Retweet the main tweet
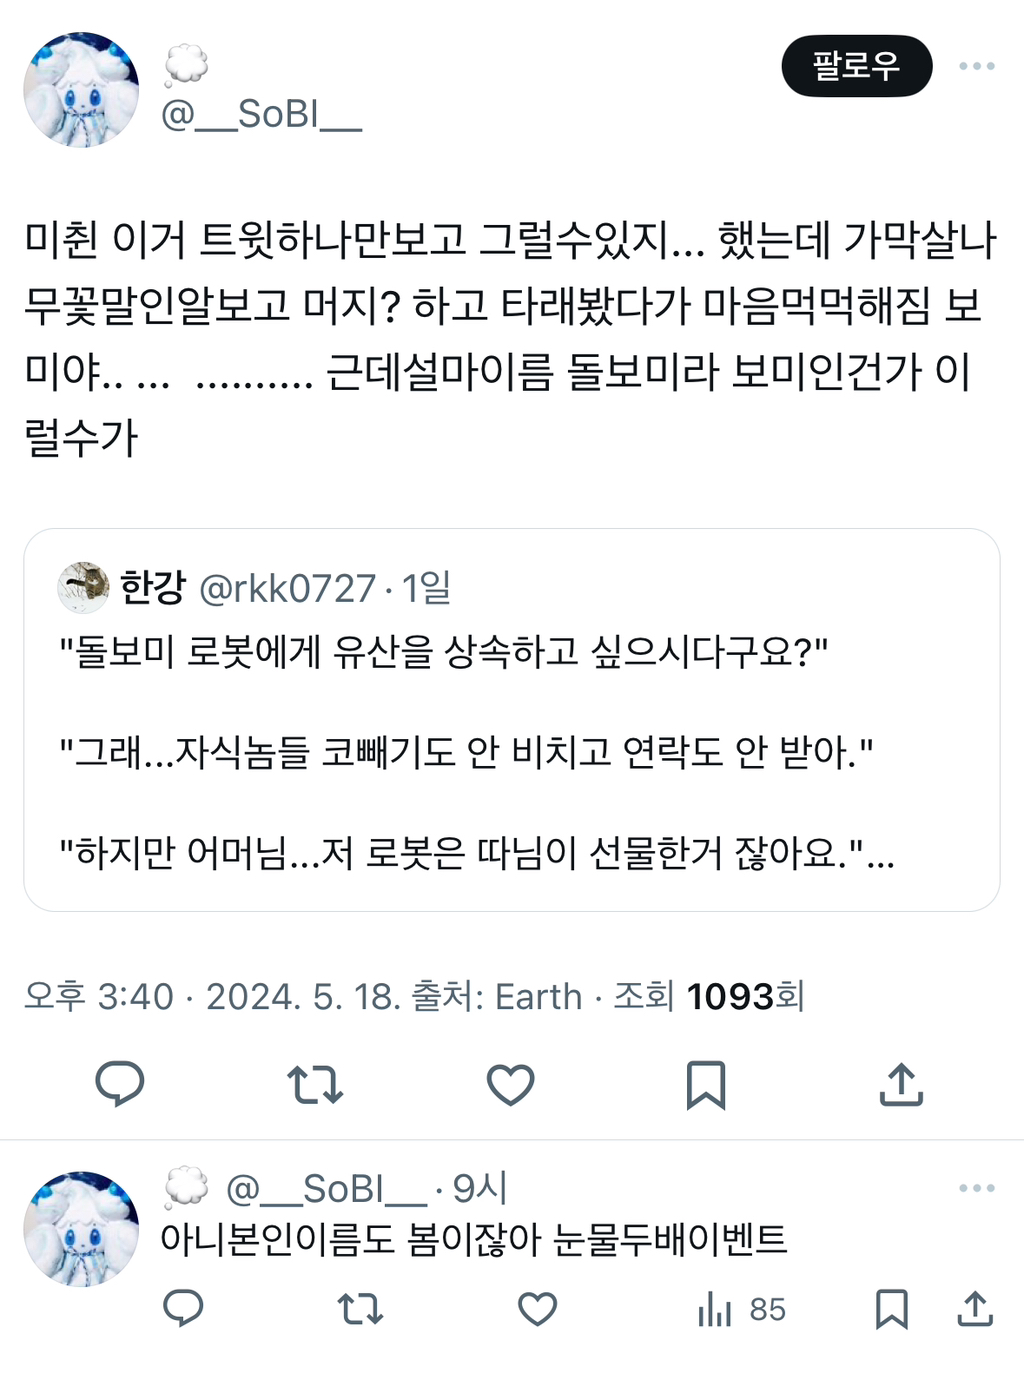 [x=314, y=1083]
